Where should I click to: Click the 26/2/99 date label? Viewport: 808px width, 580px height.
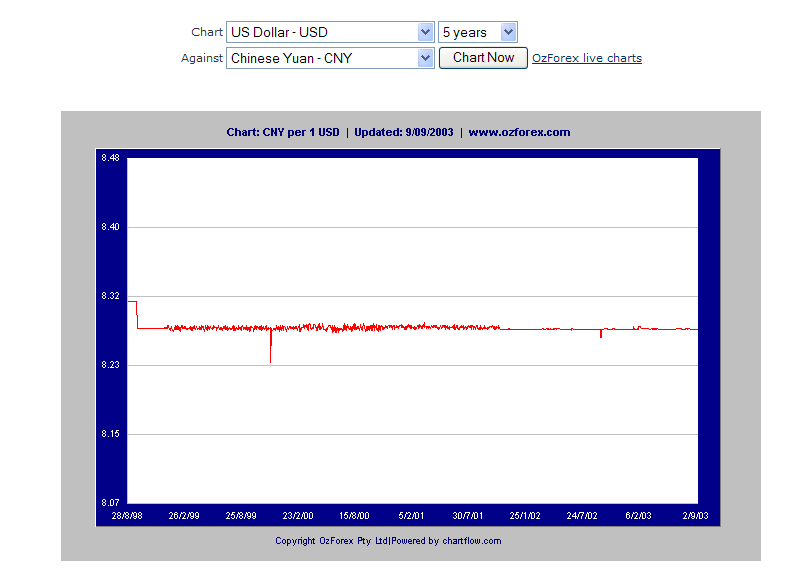click(x=184, y=516)
